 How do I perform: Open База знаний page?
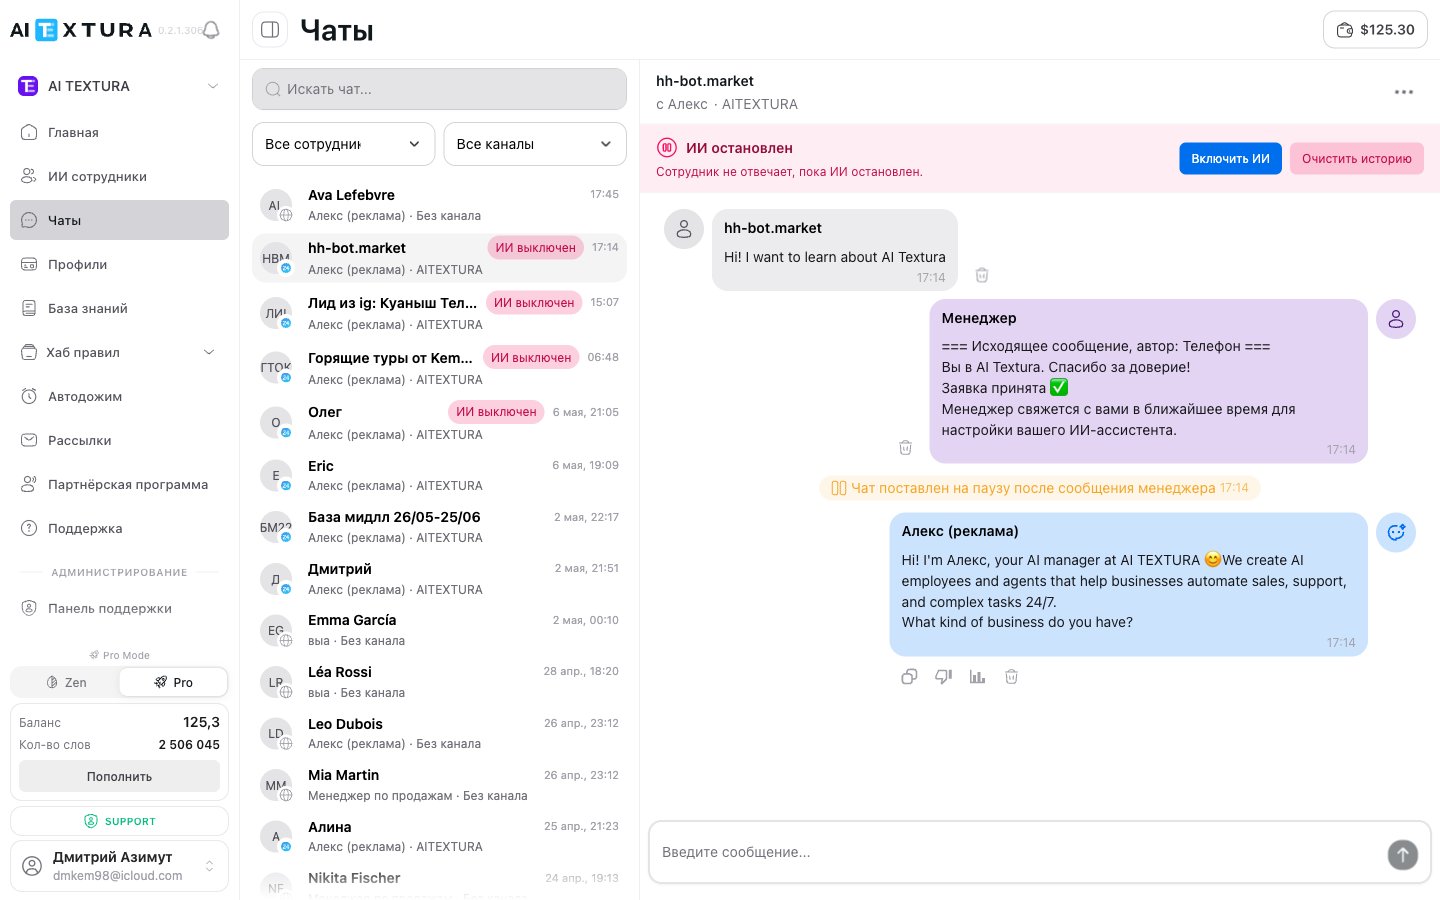click(x=119, y=308)
